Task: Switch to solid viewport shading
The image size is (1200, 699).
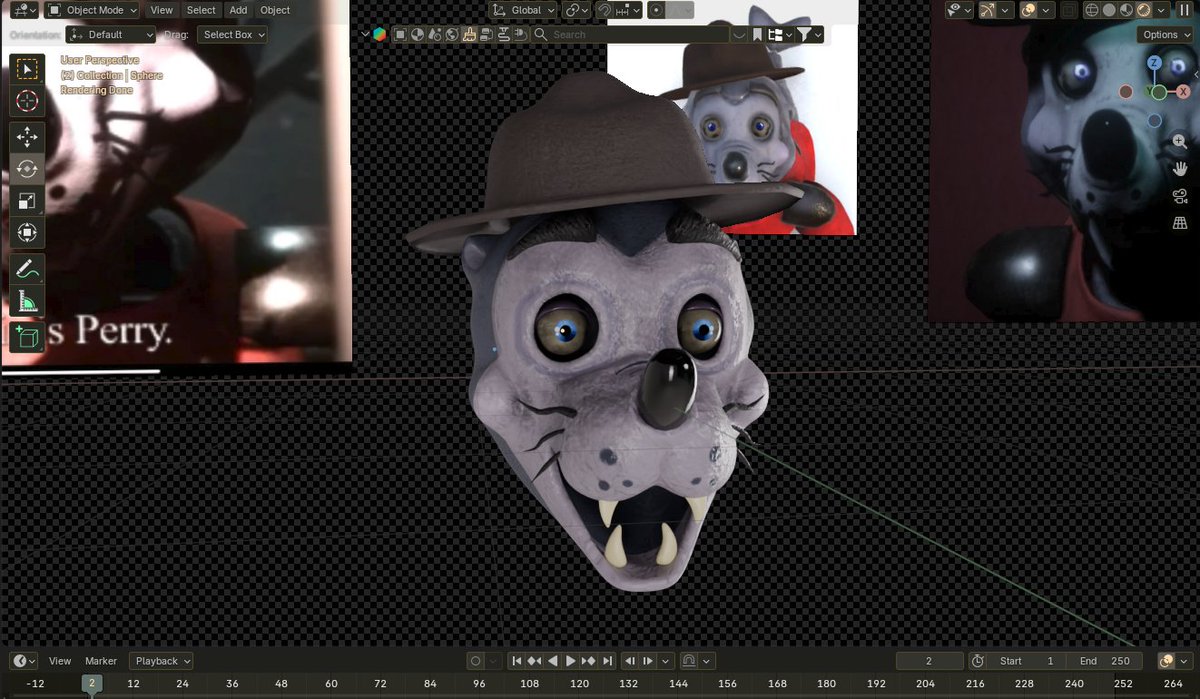Action: [x=1110, y=10]
